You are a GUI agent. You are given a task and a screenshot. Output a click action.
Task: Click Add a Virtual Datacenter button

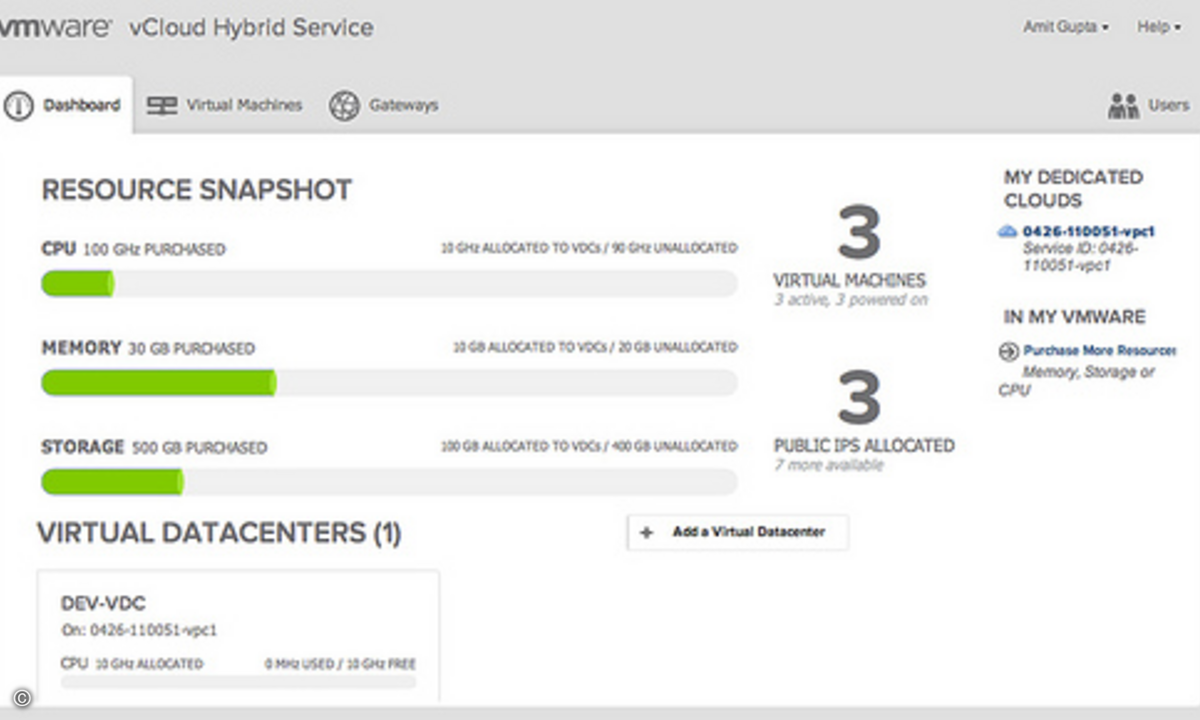(x=738, y=533)
